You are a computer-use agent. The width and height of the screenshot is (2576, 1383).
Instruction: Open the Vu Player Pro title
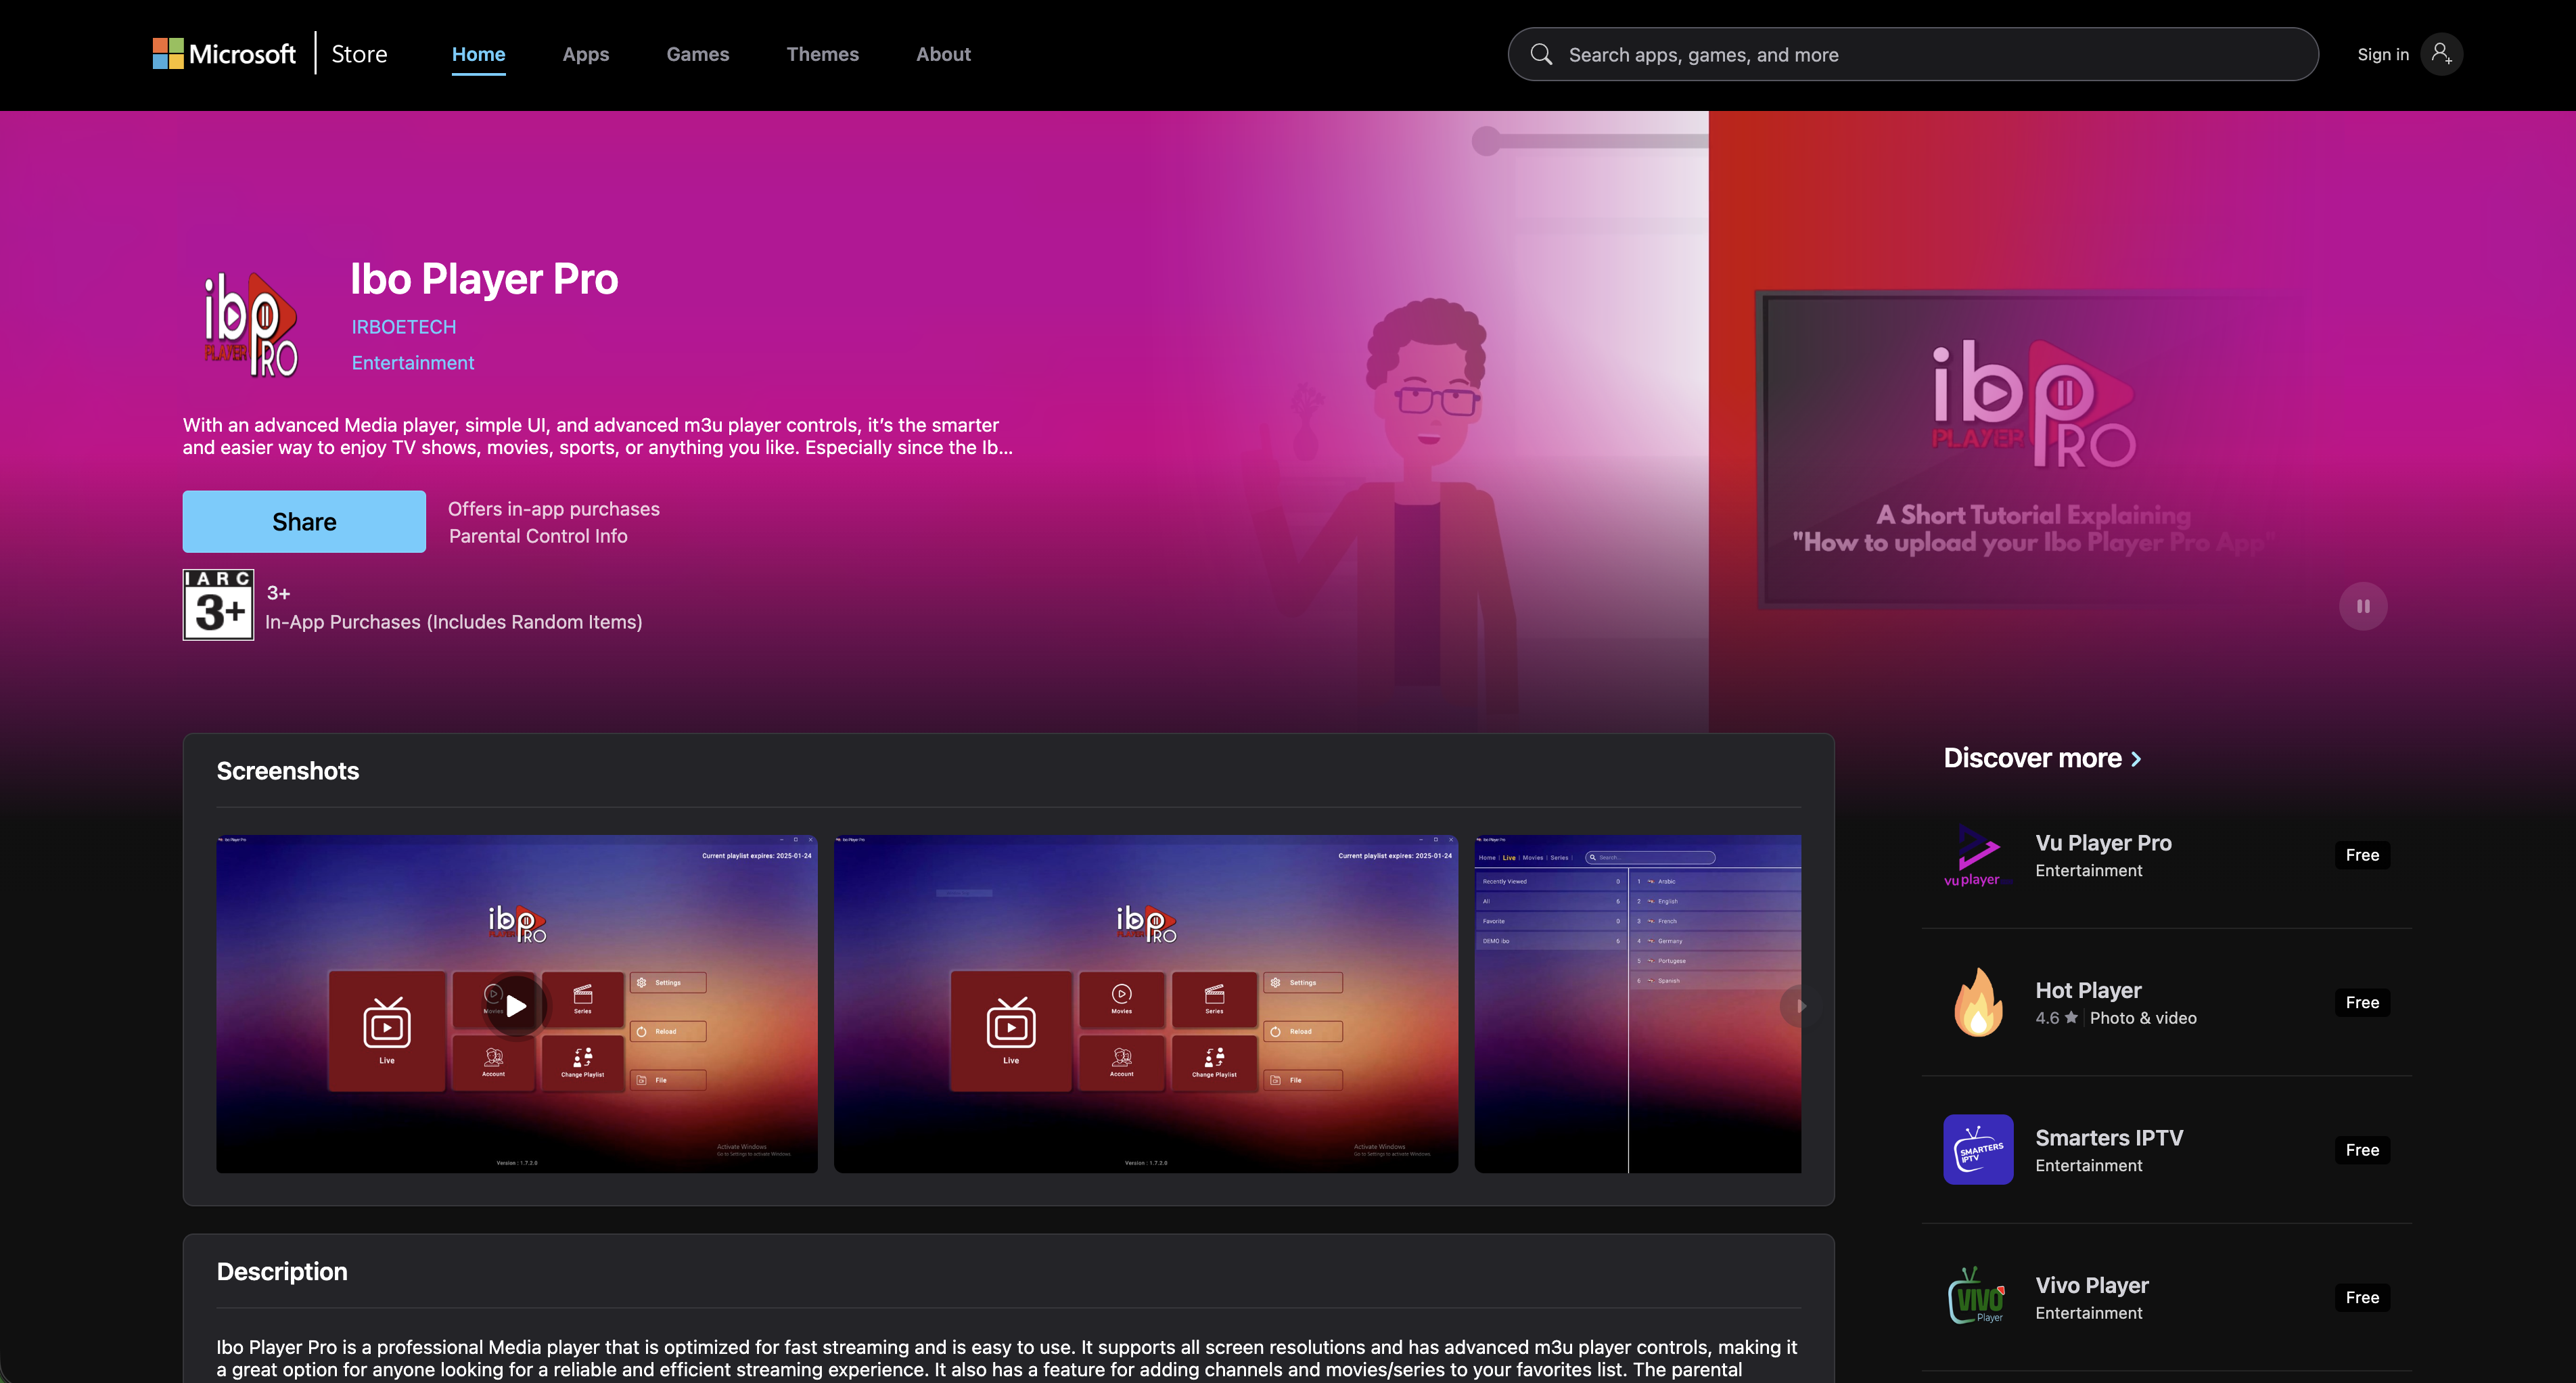point(2103,843)
